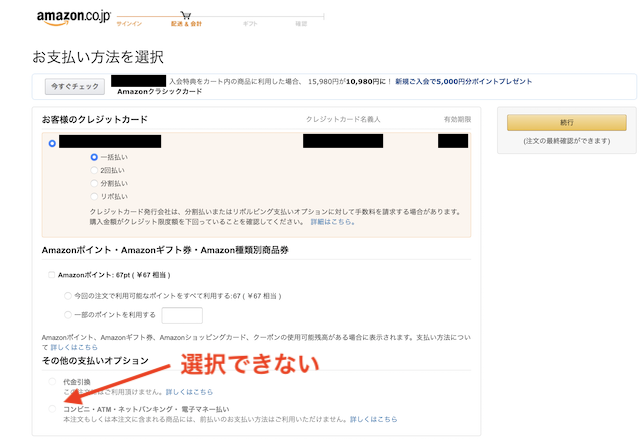Click the お客様のクレジットカード heading

95,120
